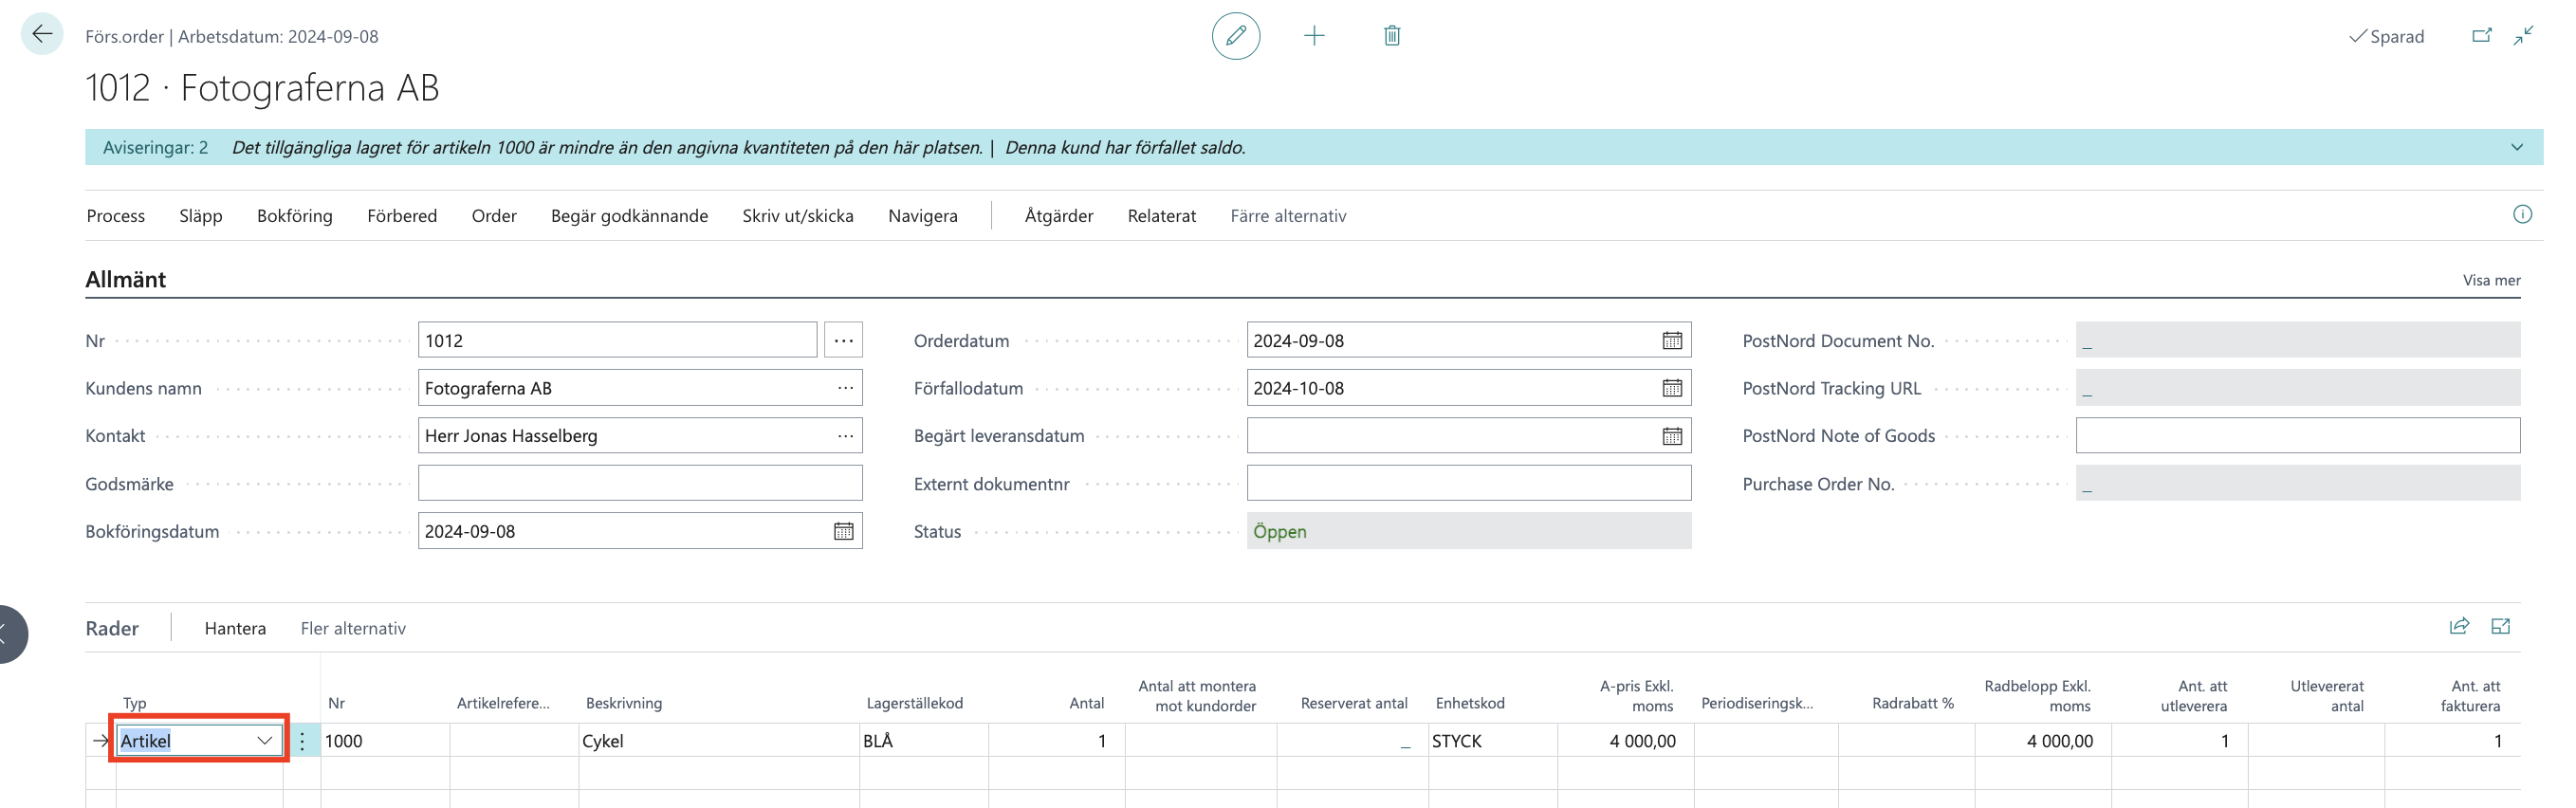Open the Bokföring menu

point(294,216)
